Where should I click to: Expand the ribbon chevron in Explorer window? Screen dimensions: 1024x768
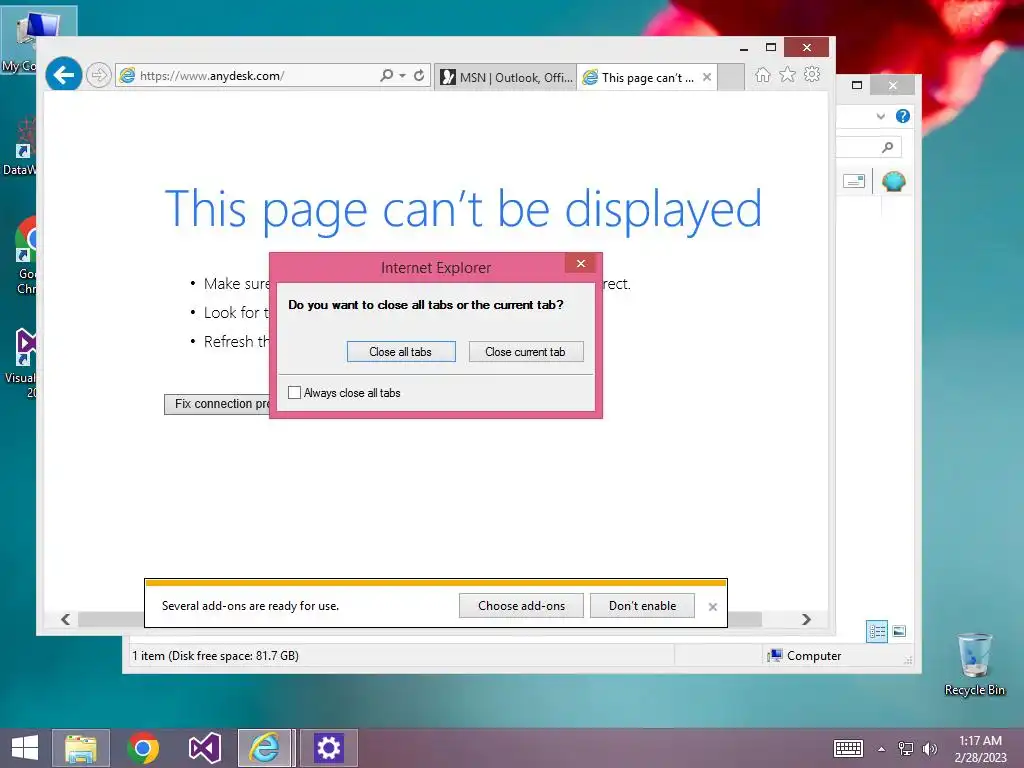point(880,116)
